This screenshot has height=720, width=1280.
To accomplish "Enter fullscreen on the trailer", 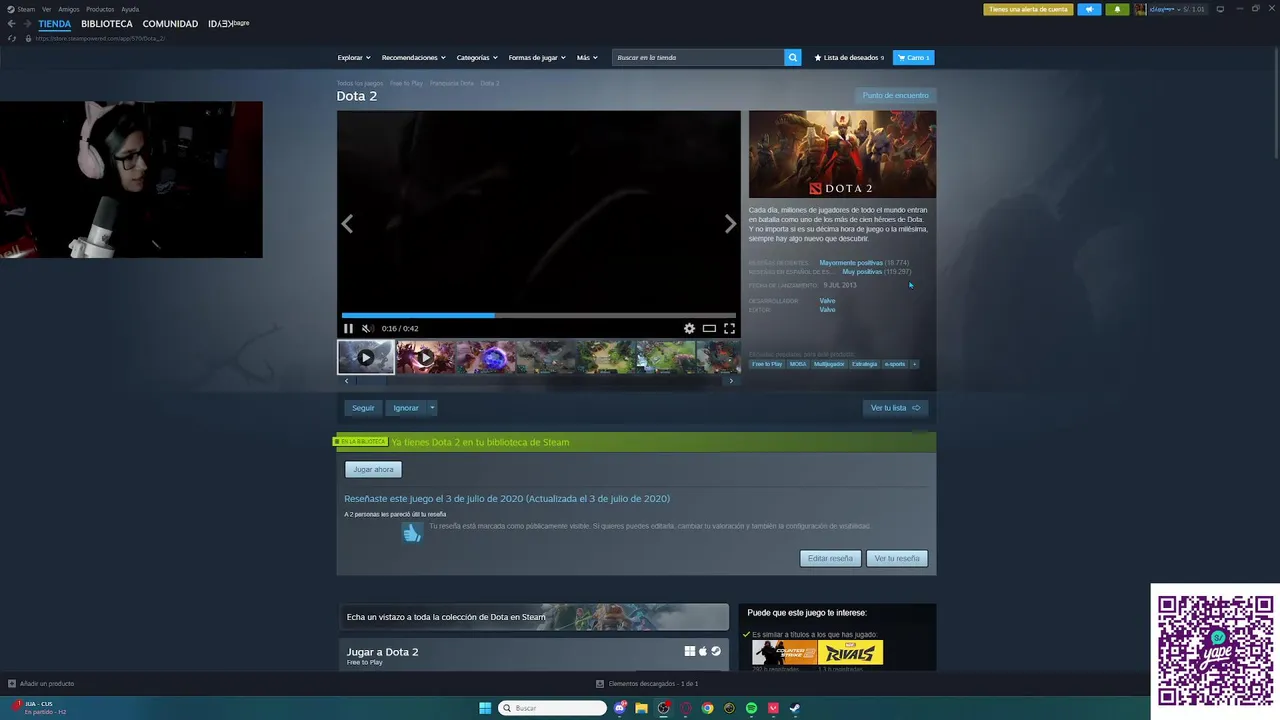I will point(729,328).
